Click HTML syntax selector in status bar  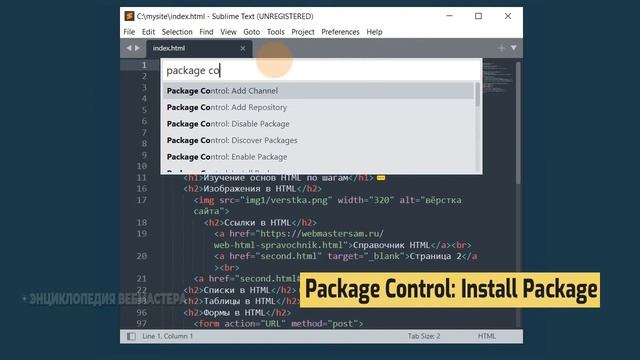487,336
